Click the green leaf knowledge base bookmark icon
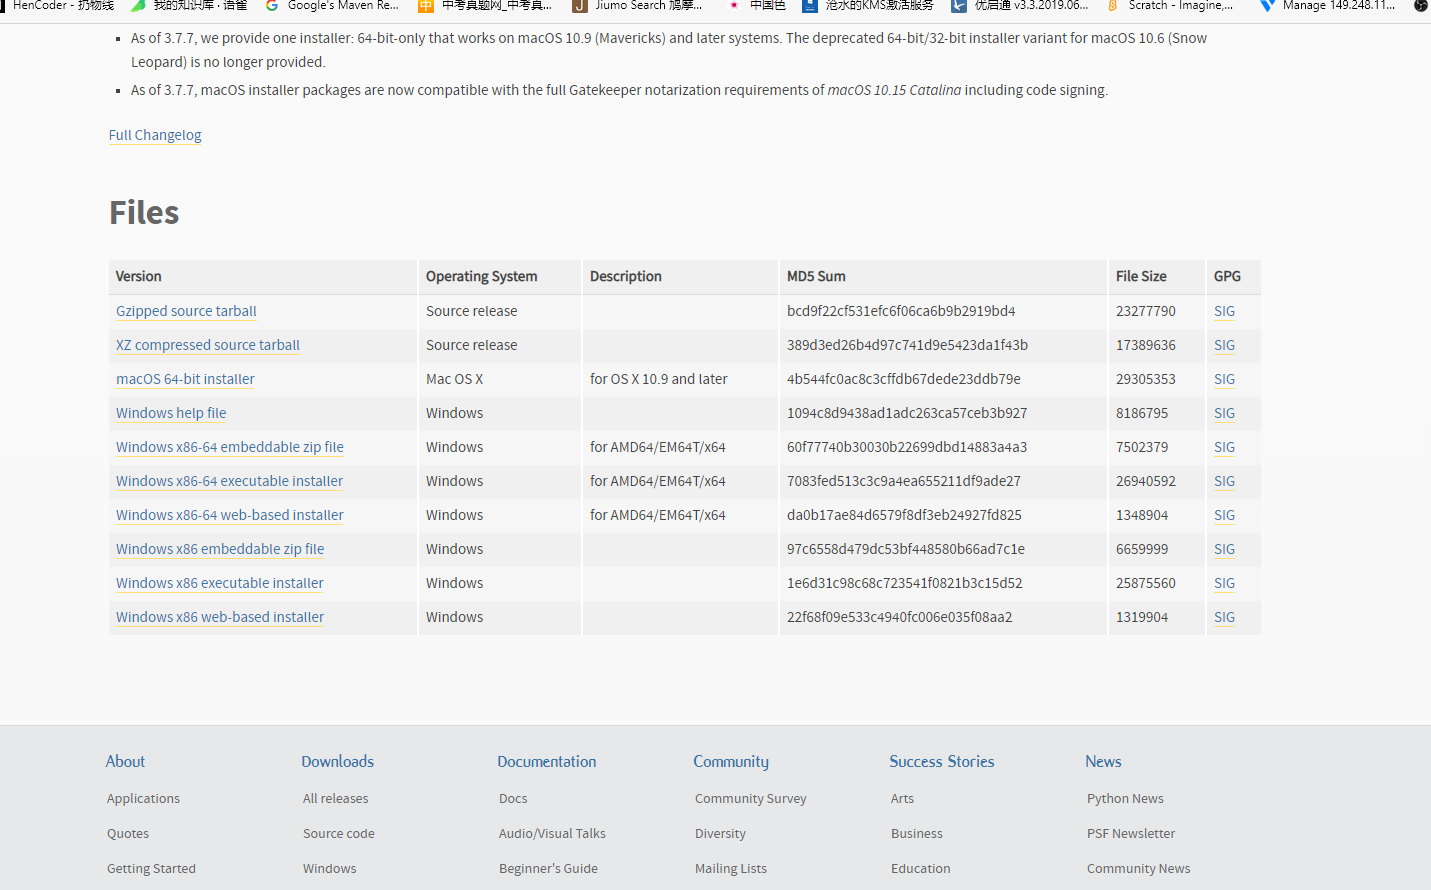 coord(138,5)
